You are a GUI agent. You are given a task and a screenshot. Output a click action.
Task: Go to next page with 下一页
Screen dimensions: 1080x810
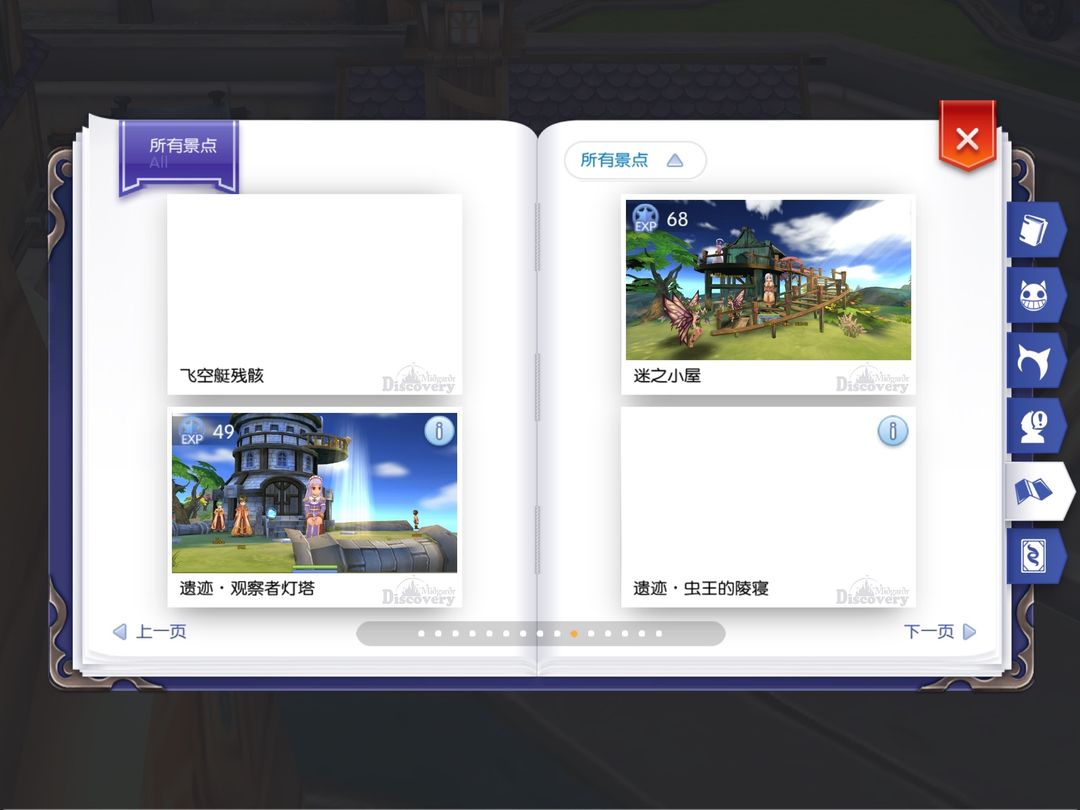point(940,632)
